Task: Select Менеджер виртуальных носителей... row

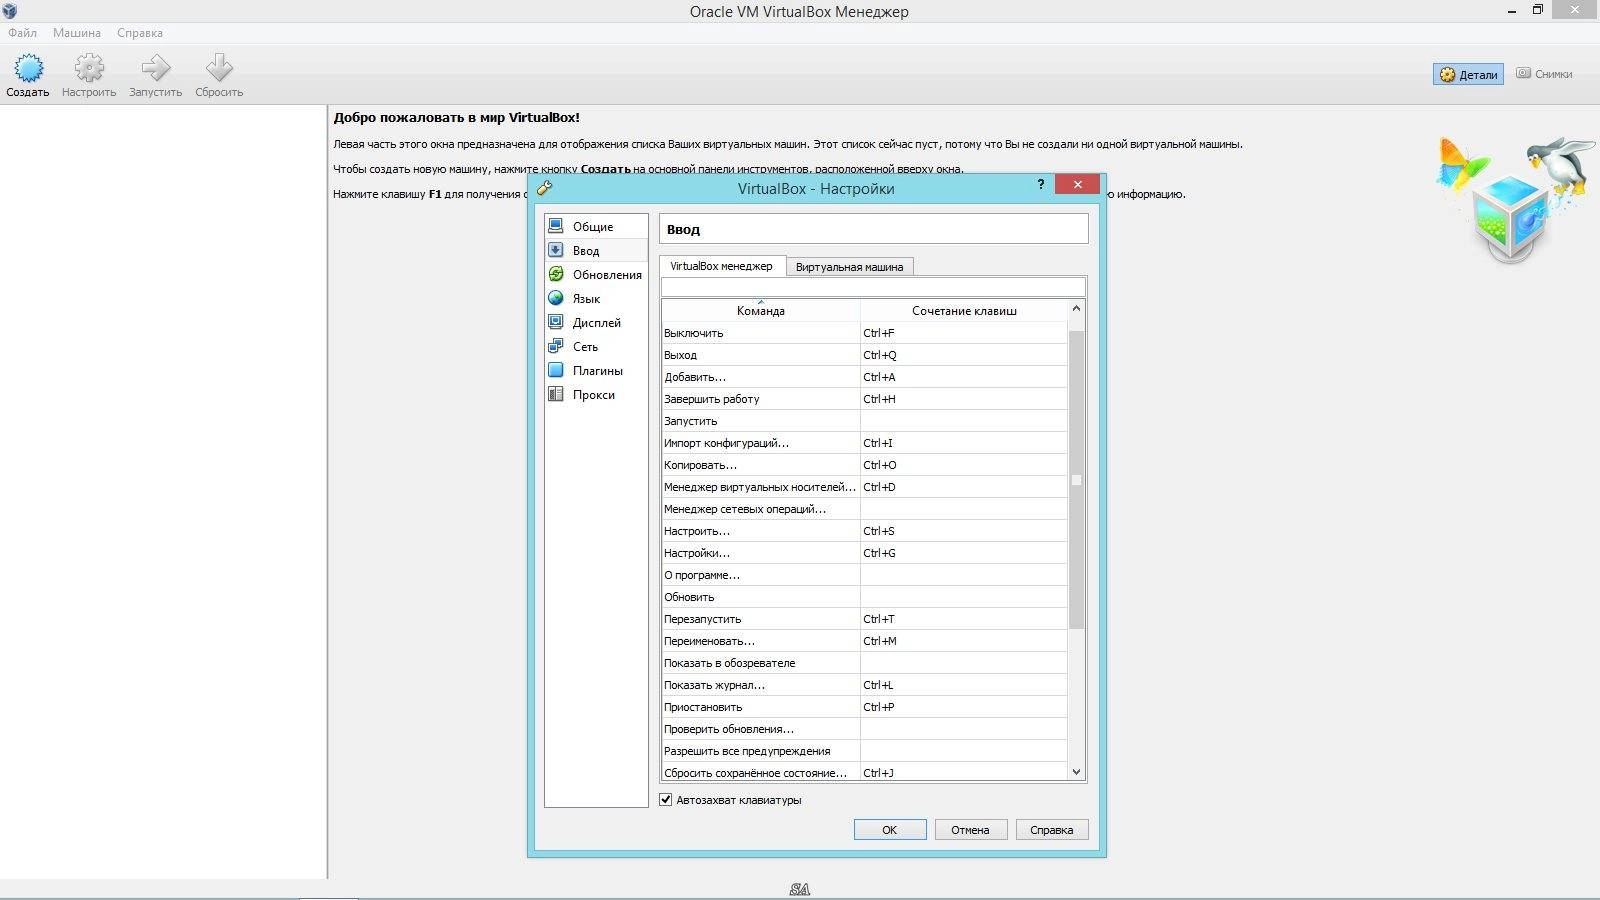Action: (x=865, y=487)
